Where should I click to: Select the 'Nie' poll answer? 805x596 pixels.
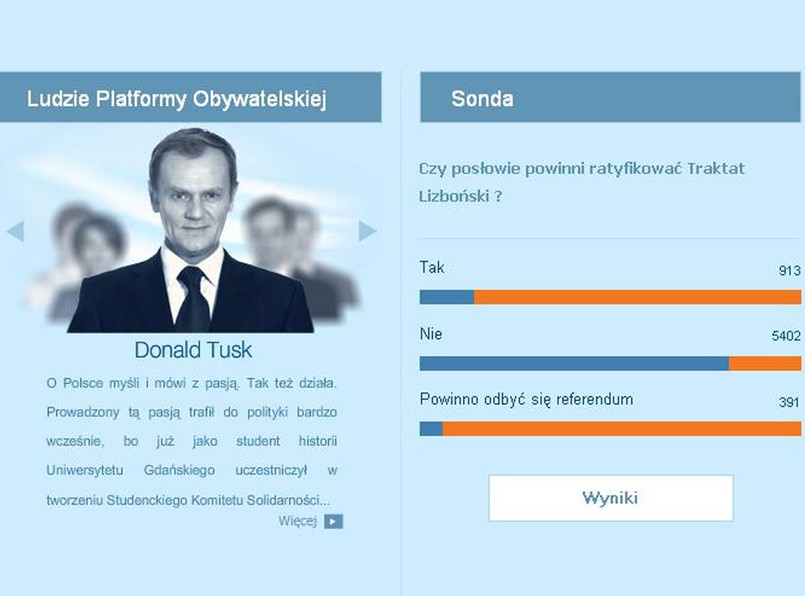(x=429, y=334)
